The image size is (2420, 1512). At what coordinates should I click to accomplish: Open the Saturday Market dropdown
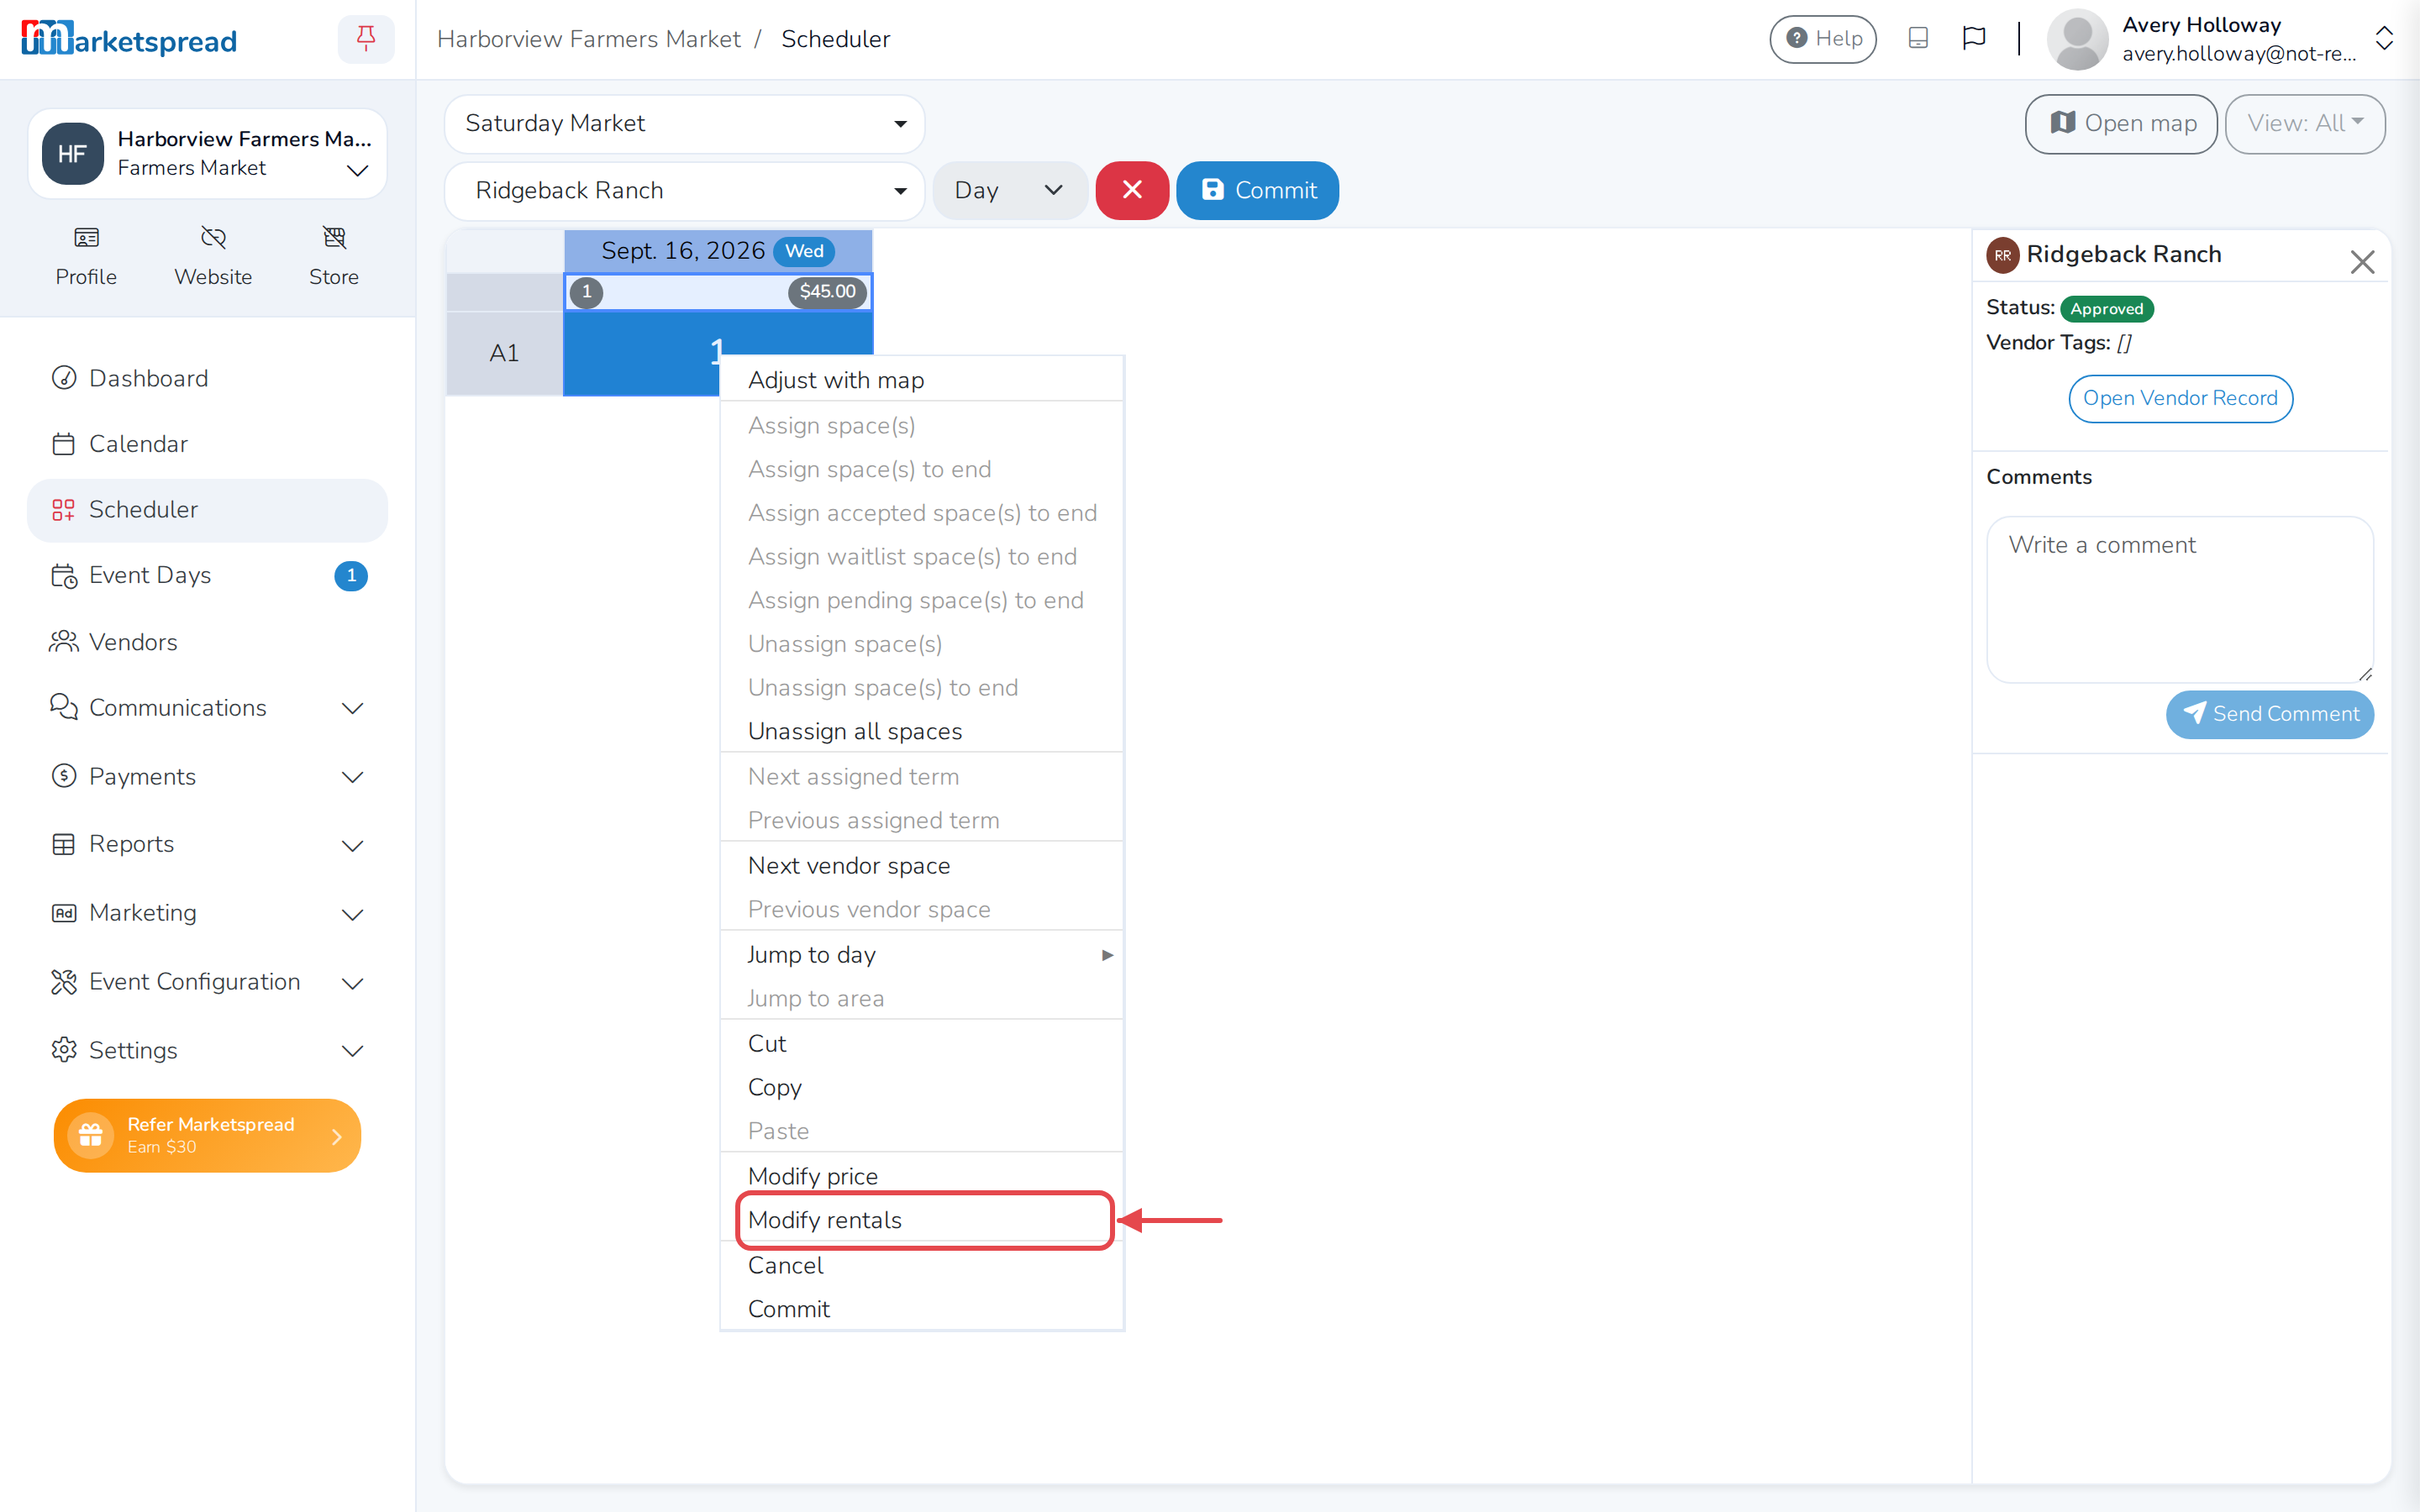point(684,124)
